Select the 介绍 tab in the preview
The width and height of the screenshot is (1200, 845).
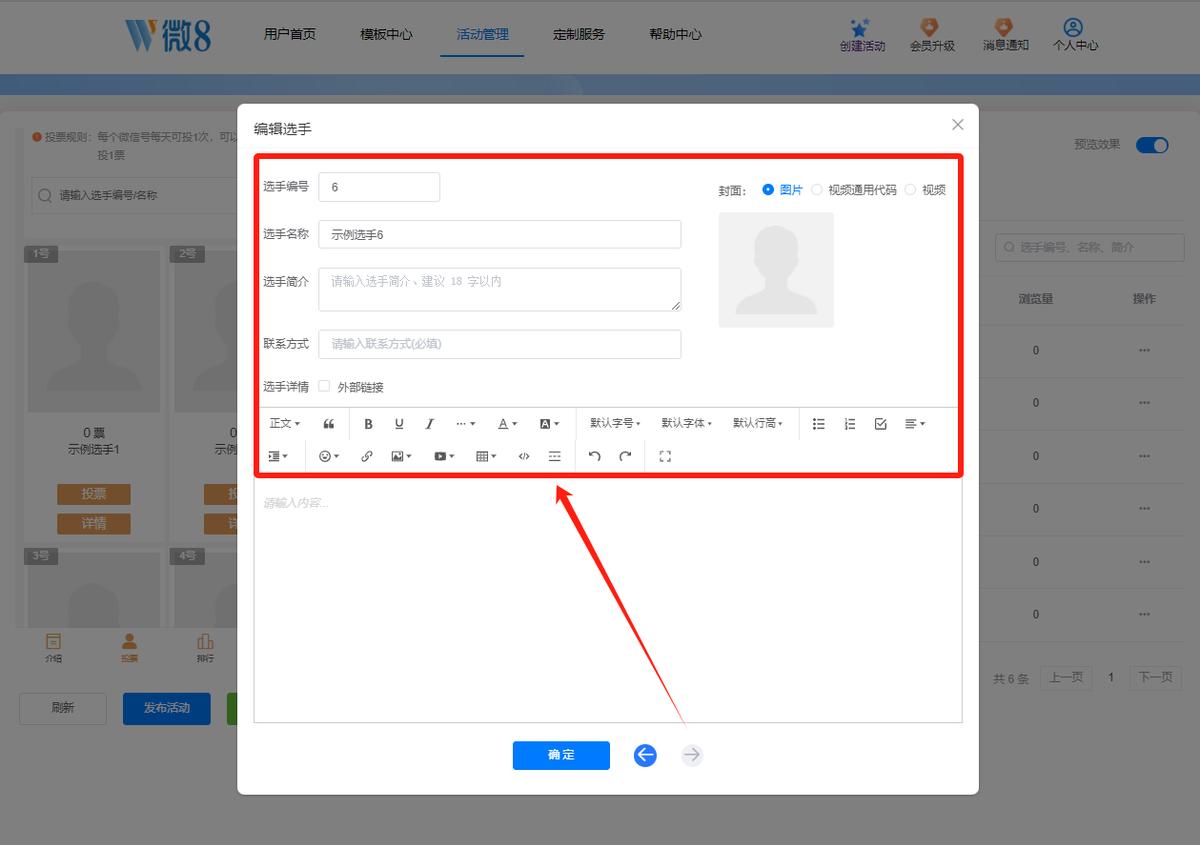53,648
